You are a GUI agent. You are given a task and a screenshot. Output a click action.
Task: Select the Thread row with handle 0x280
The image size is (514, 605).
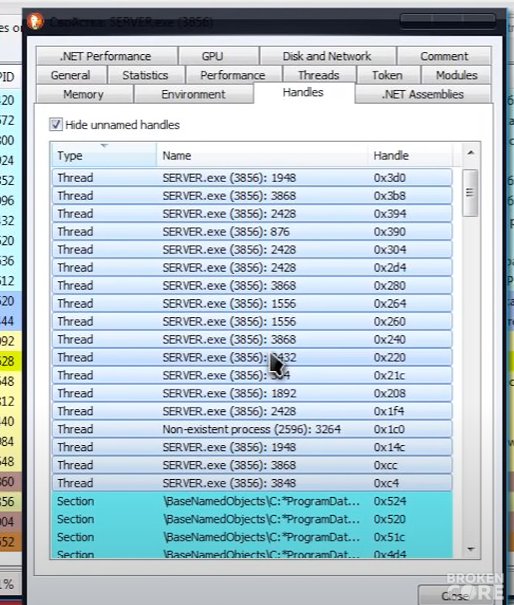(252, 285)
